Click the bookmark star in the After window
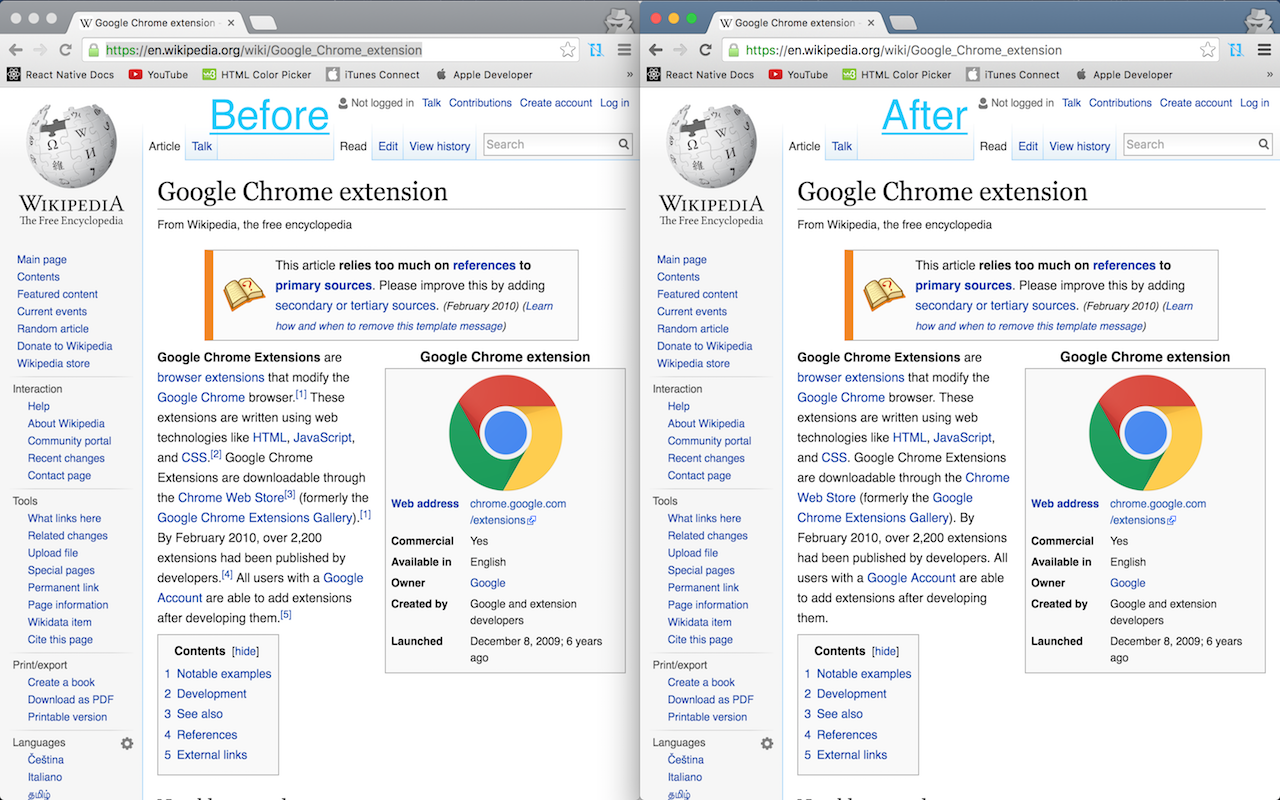 tap(1208, 50)
